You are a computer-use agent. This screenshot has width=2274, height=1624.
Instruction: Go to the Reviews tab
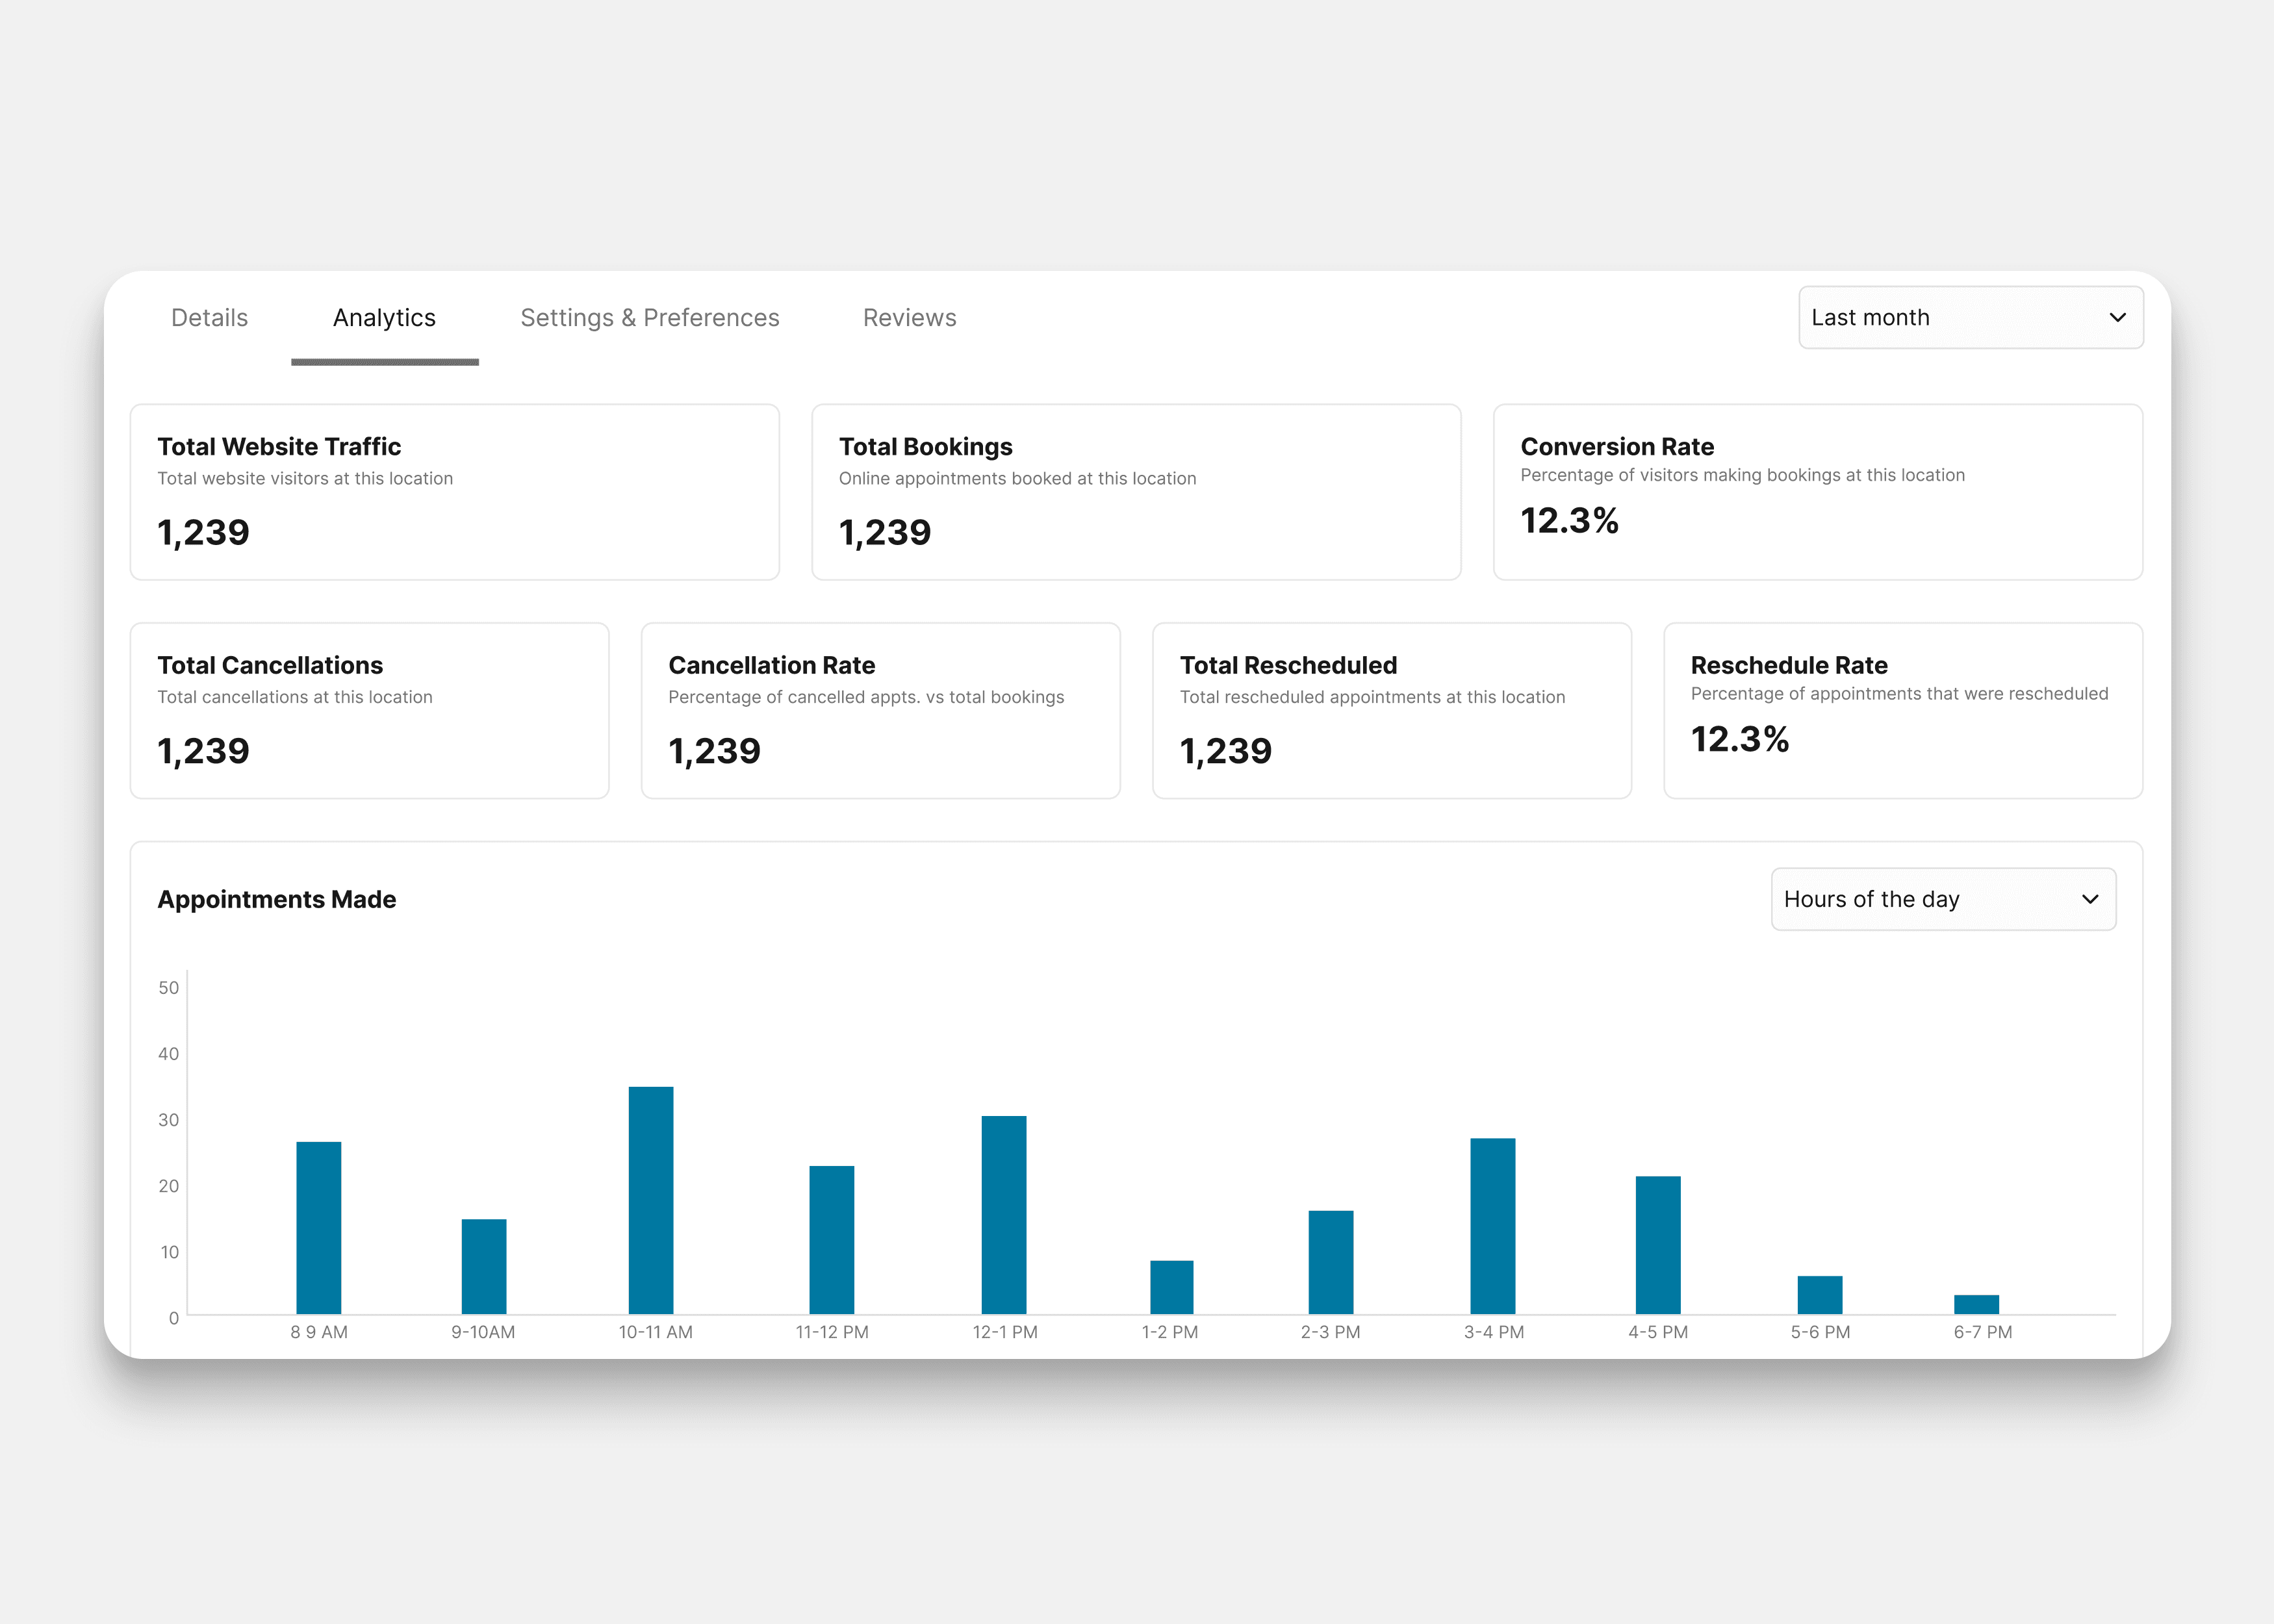coord(909,318)
